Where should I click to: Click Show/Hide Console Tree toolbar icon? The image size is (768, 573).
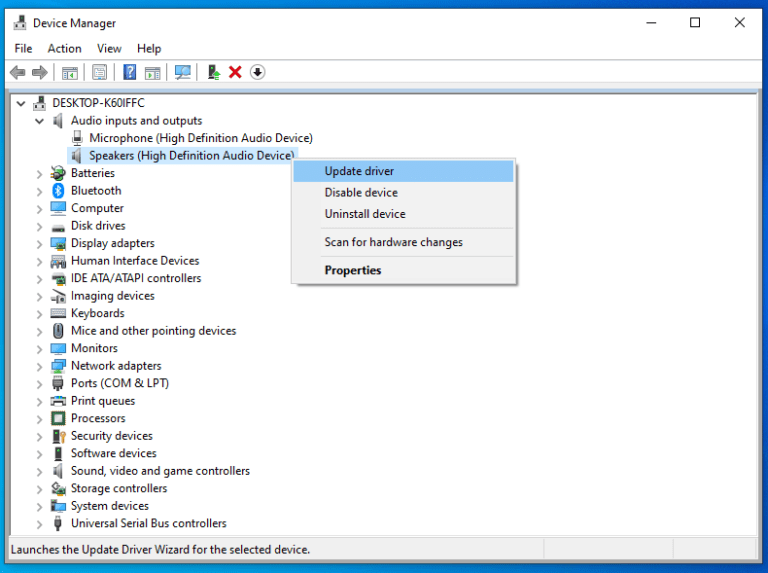pyautogui.click(x=70, y=72)
